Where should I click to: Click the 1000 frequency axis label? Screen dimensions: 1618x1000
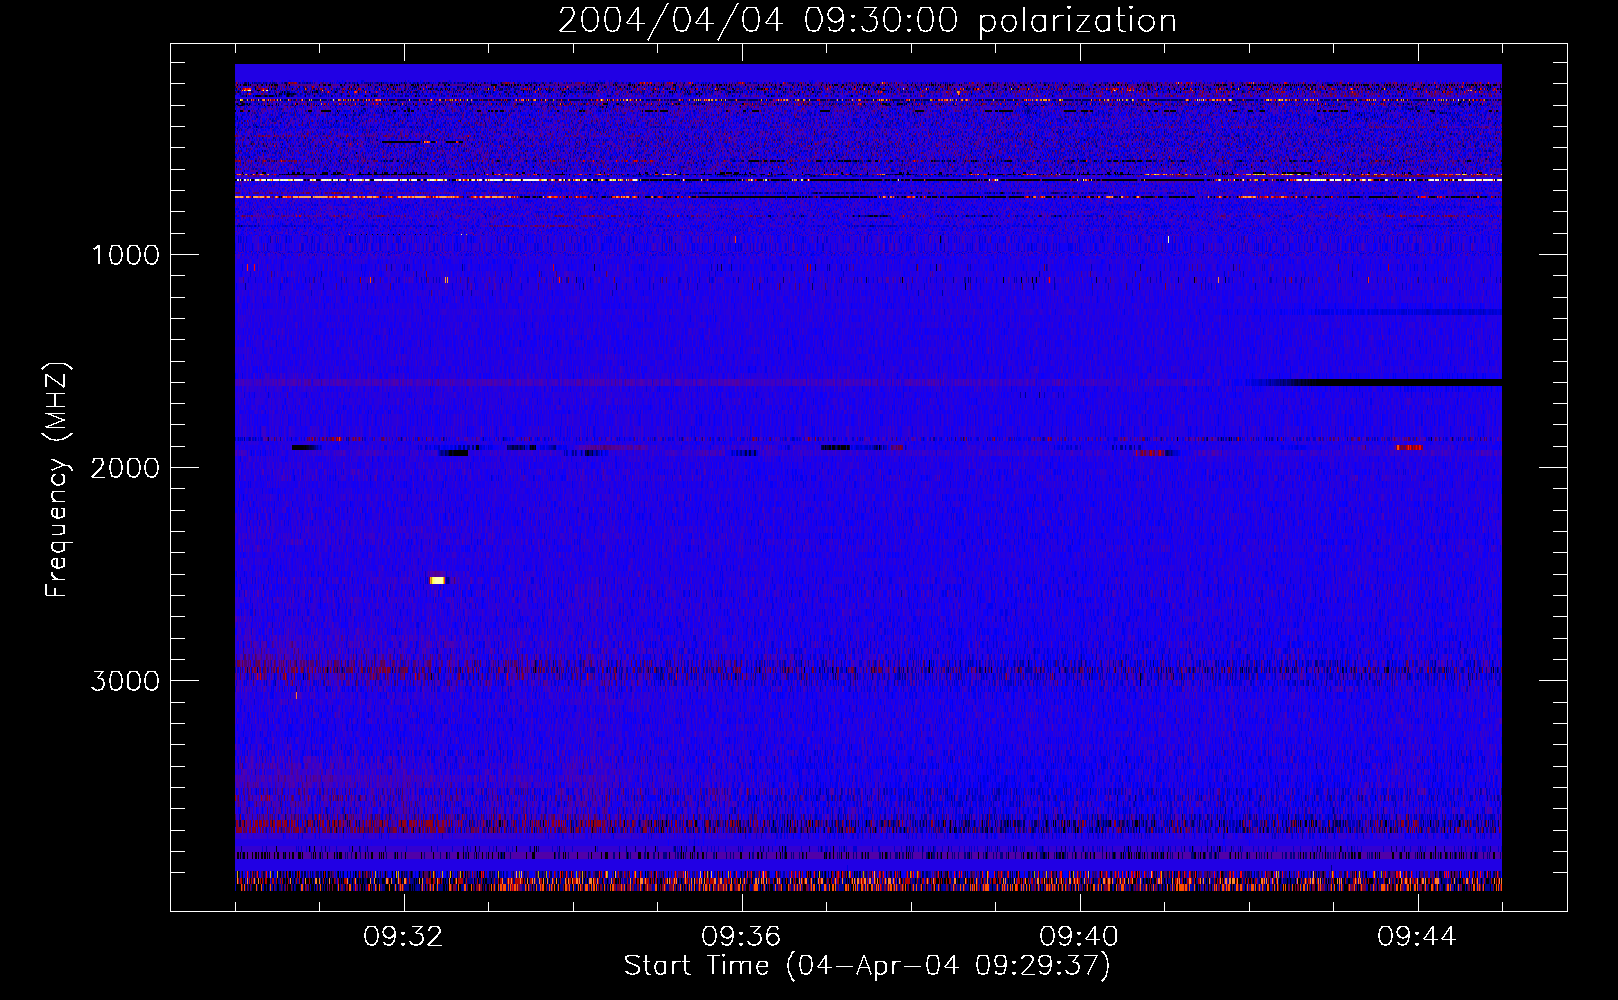click(125, 255)
